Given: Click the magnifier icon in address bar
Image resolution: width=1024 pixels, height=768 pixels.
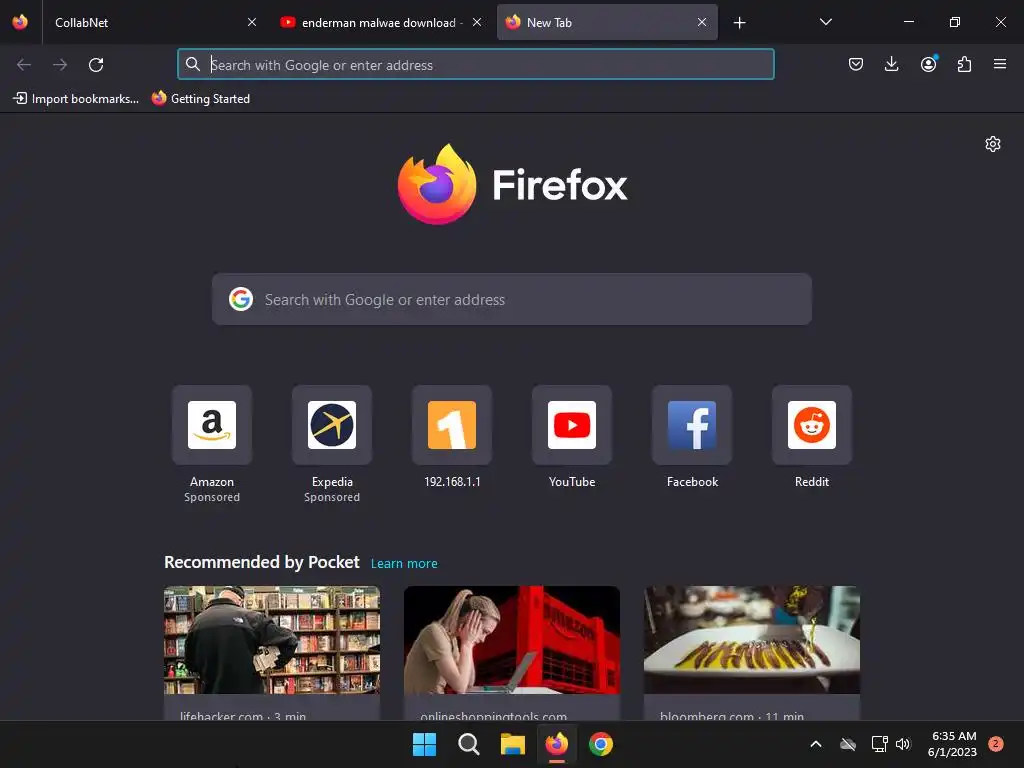Looking at the screenshot, I should pyautogui.click(x=193, y=64).
